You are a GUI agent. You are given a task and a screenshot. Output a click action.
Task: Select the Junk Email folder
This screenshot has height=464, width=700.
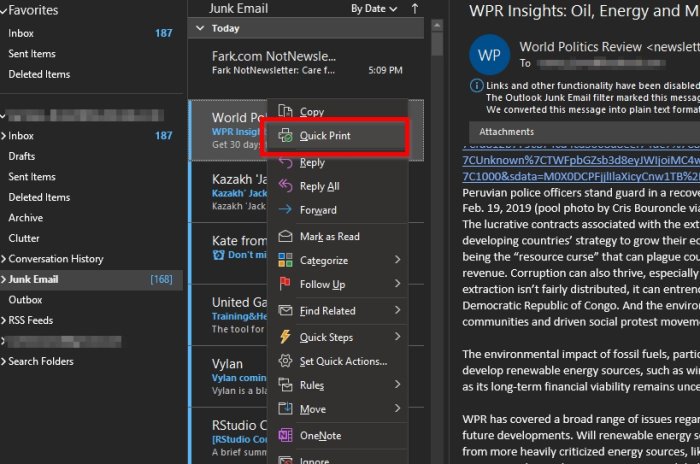pos(91,280)
